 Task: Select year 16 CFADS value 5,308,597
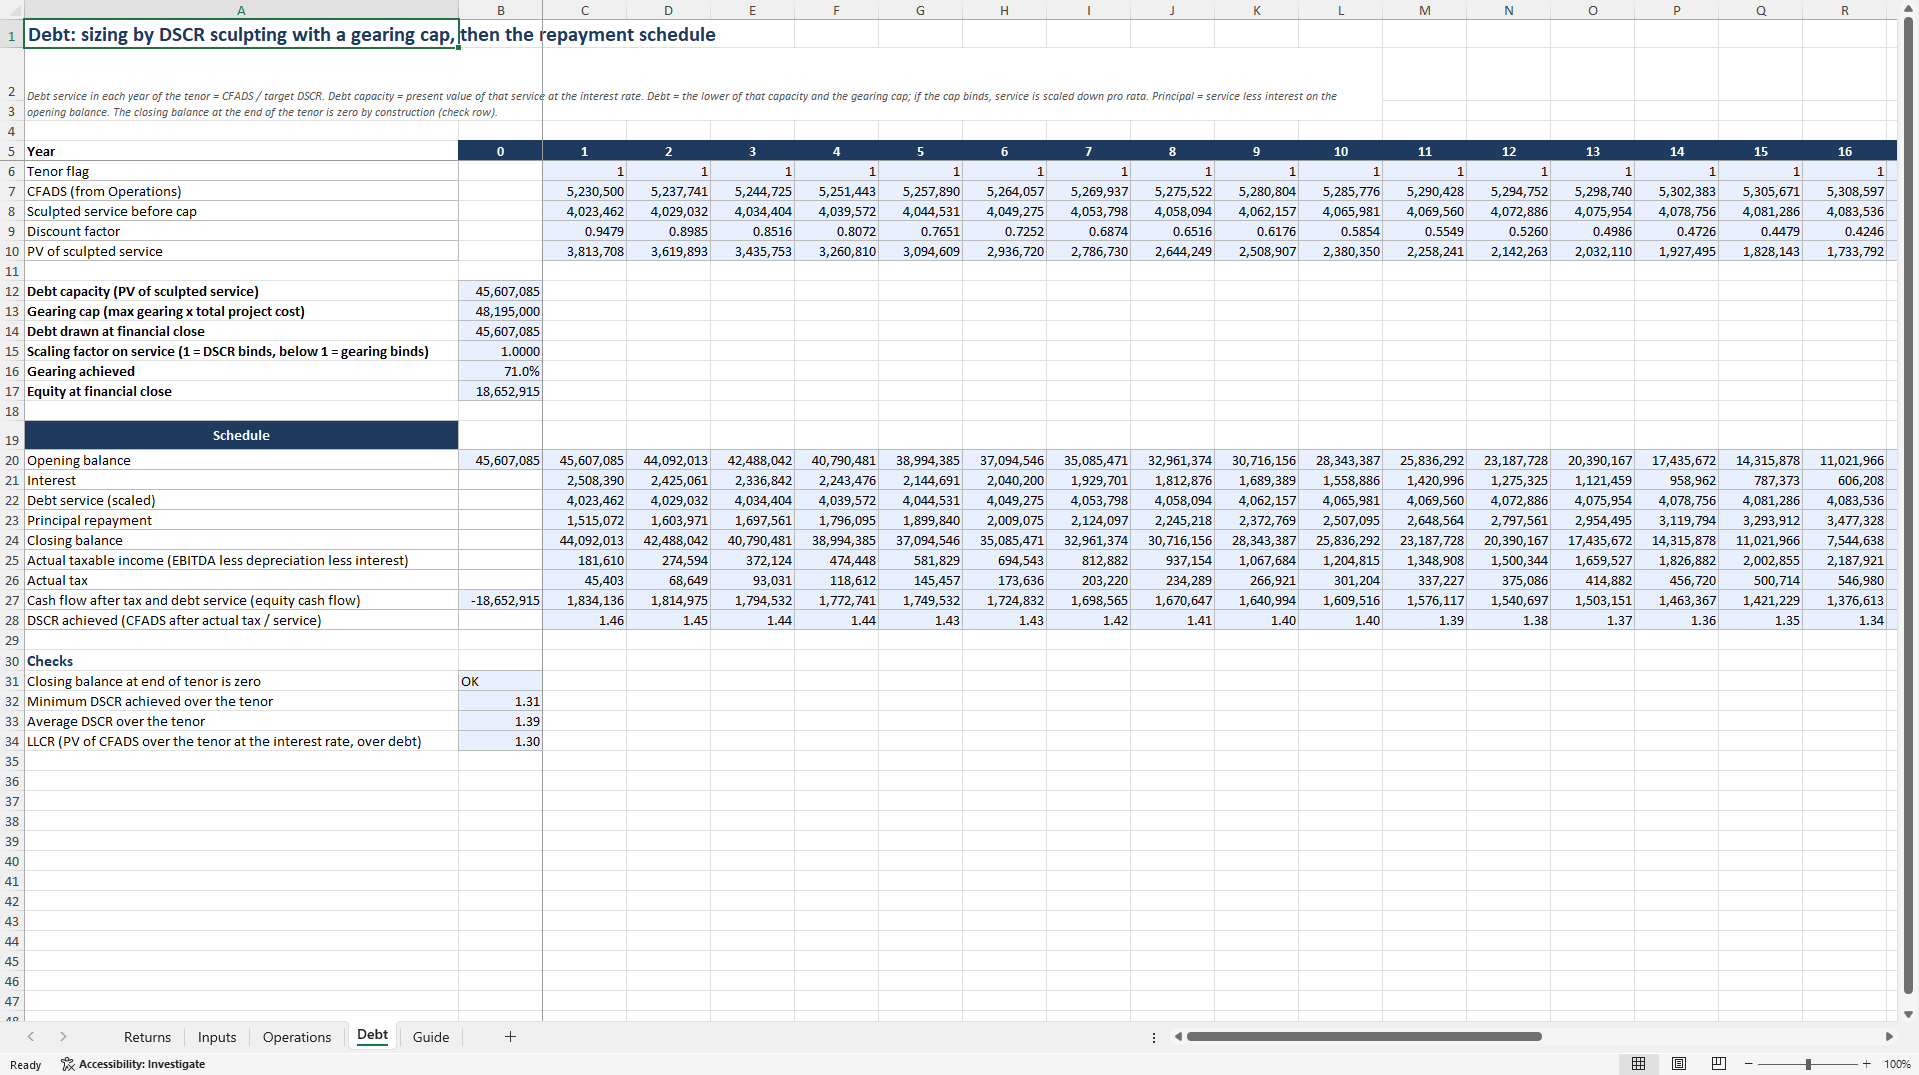[1844, 191]
